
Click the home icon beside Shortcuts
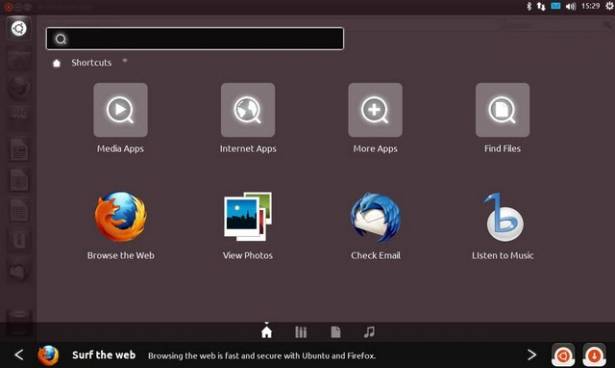click(x=56, y=63)
